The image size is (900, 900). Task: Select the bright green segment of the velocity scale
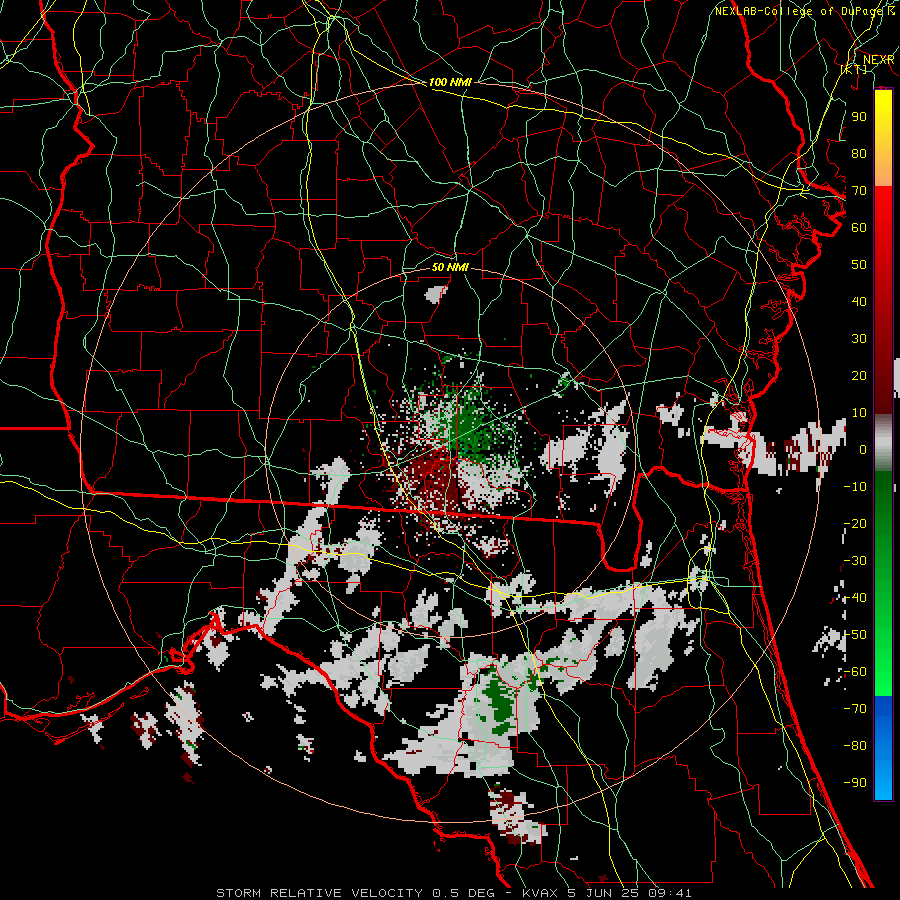(883, 677)
